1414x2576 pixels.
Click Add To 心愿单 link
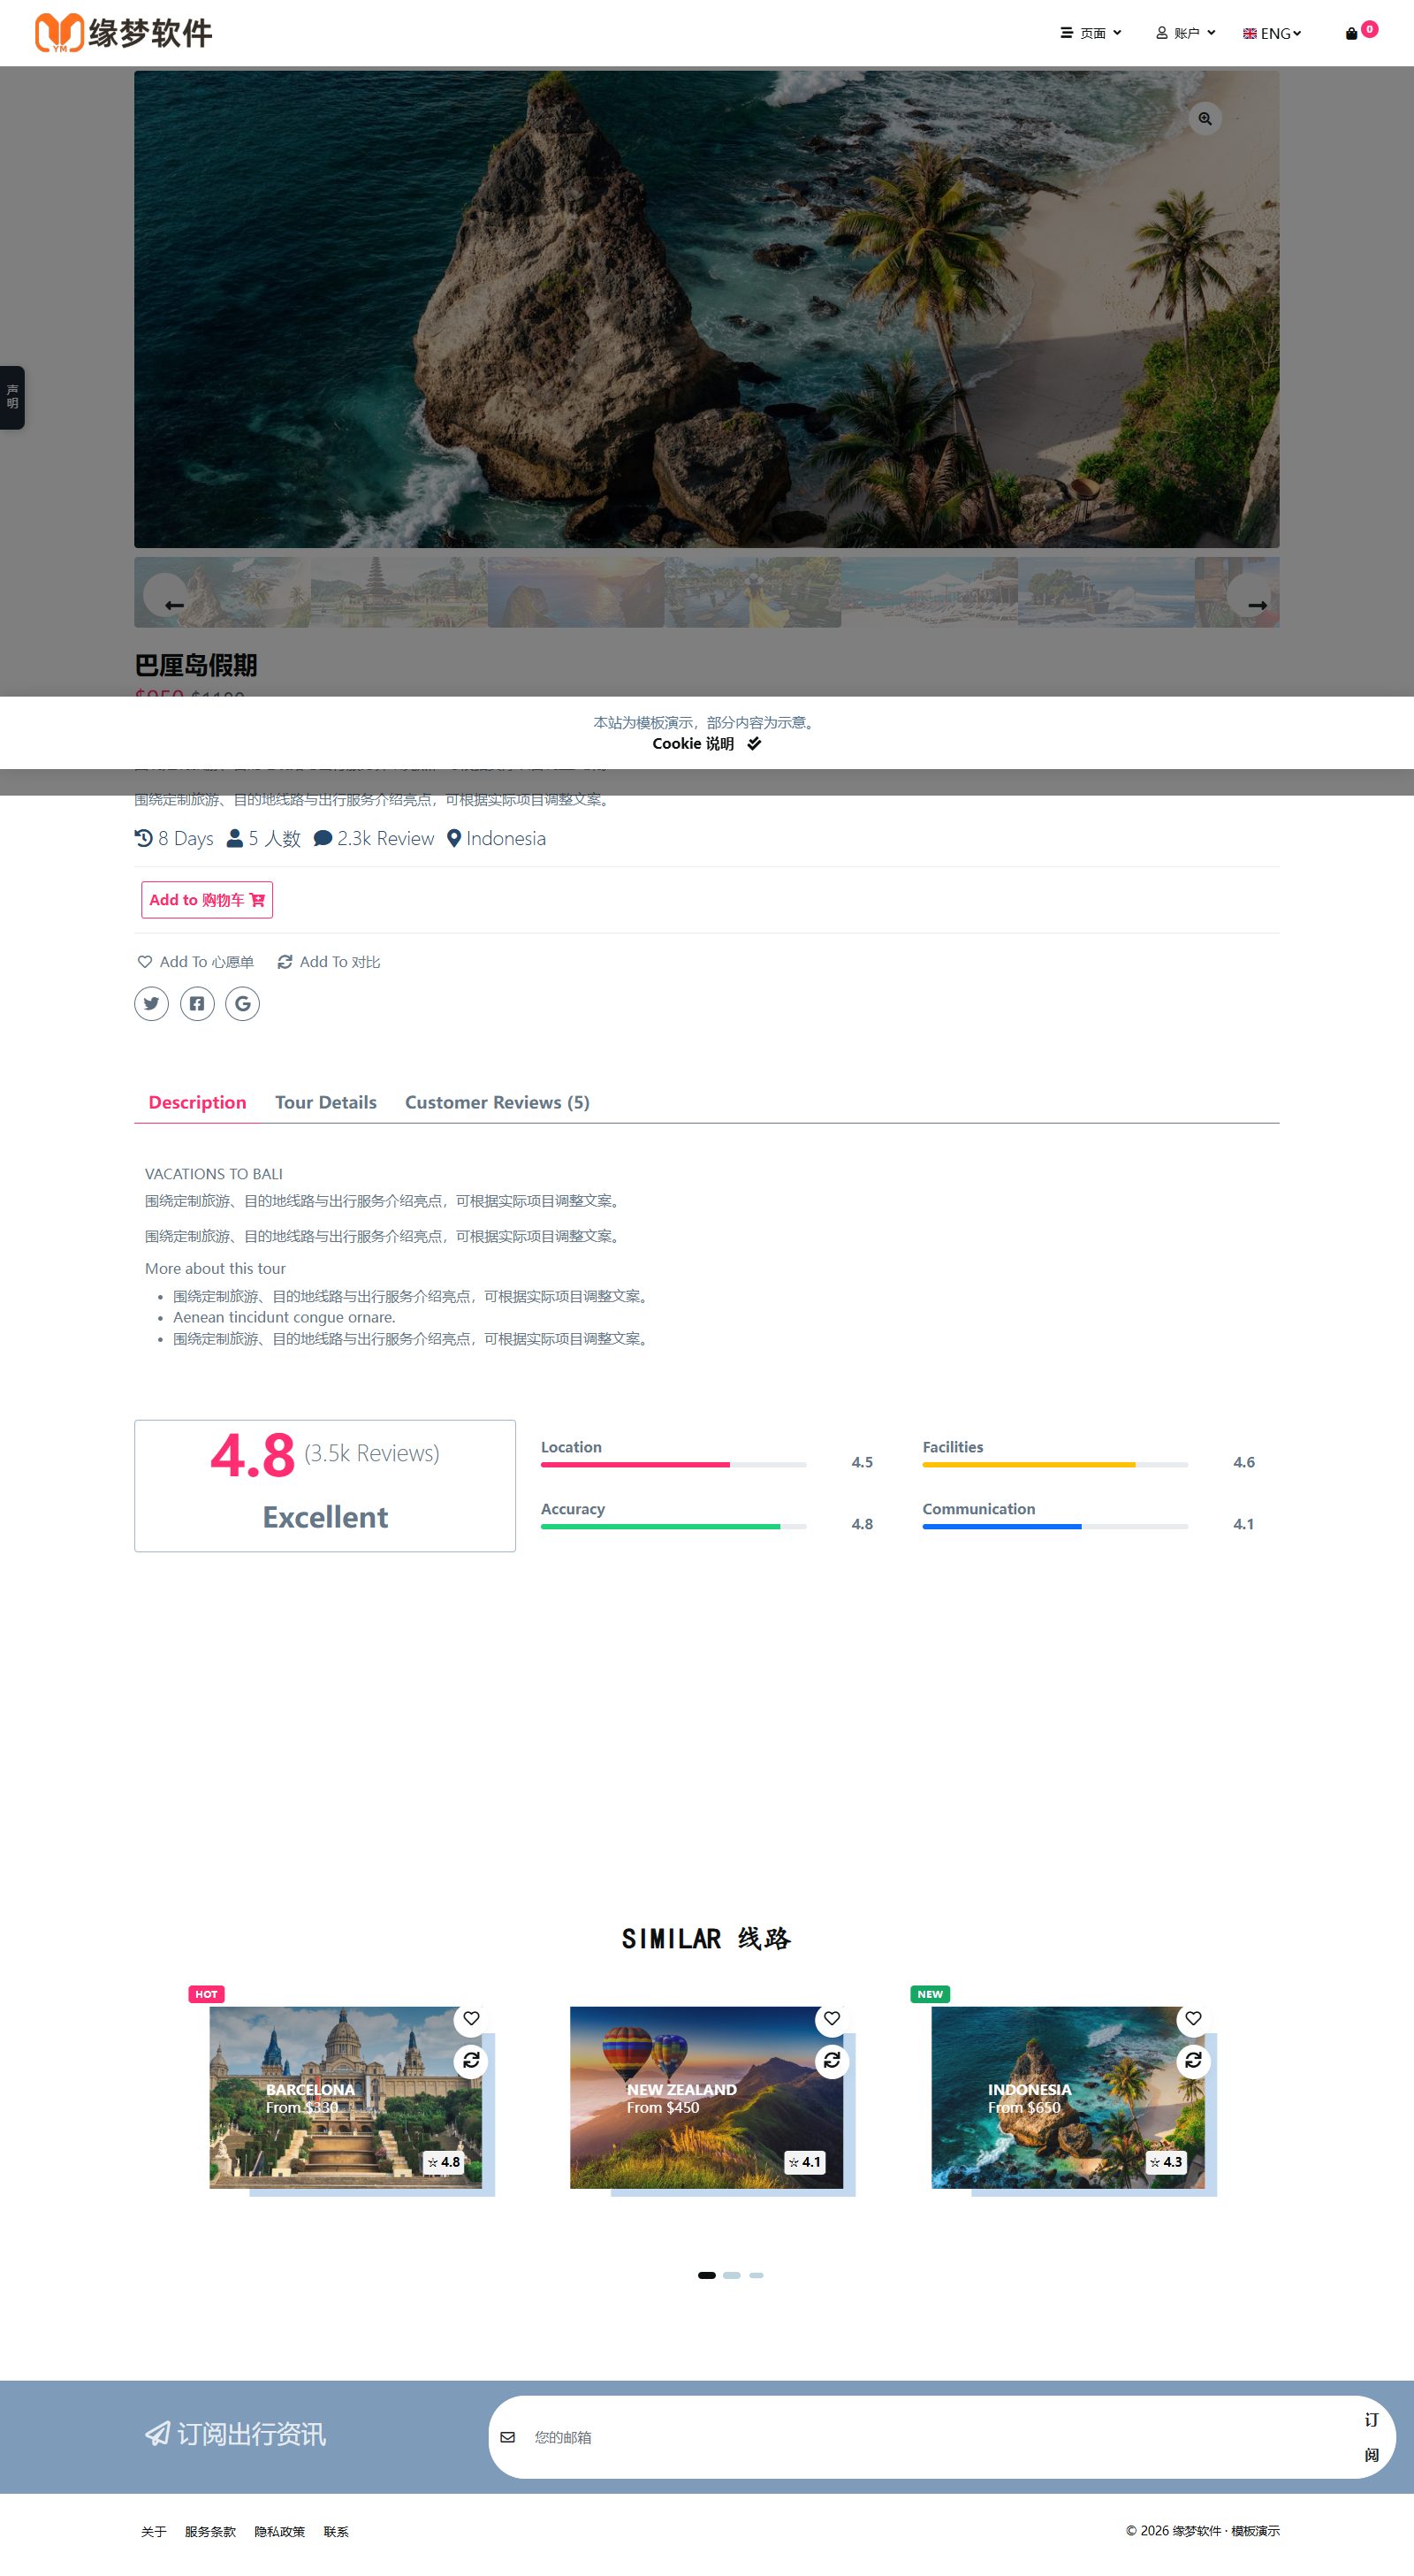[x=196, y=962]
